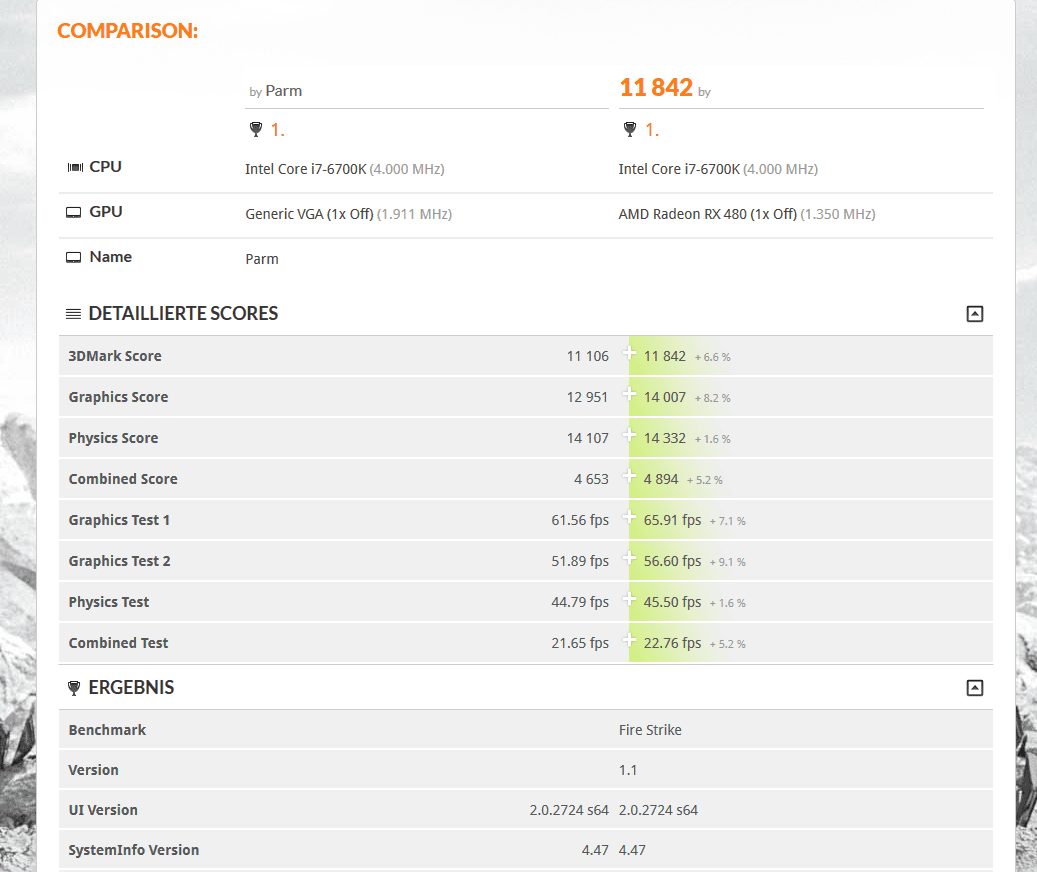Click the plus icon in Combined Test row
This screenshot has width=1037, height=872.
[x=629, y=641]
